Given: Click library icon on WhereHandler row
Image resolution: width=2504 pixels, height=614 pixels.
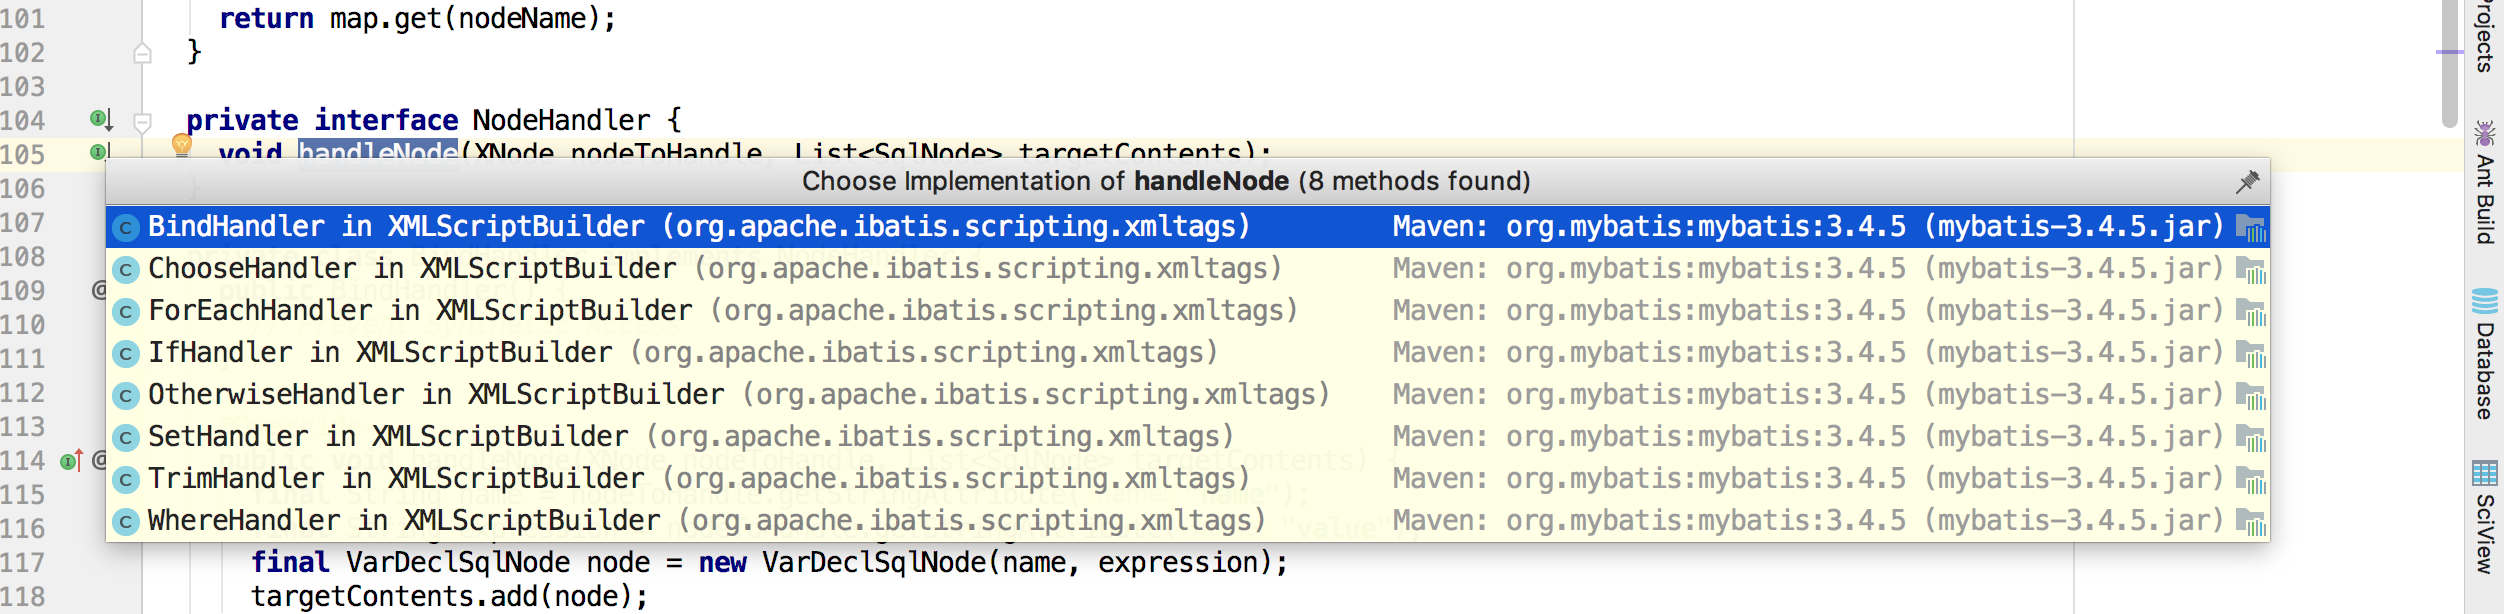Looking at the screenshot, I should 2250,522.
